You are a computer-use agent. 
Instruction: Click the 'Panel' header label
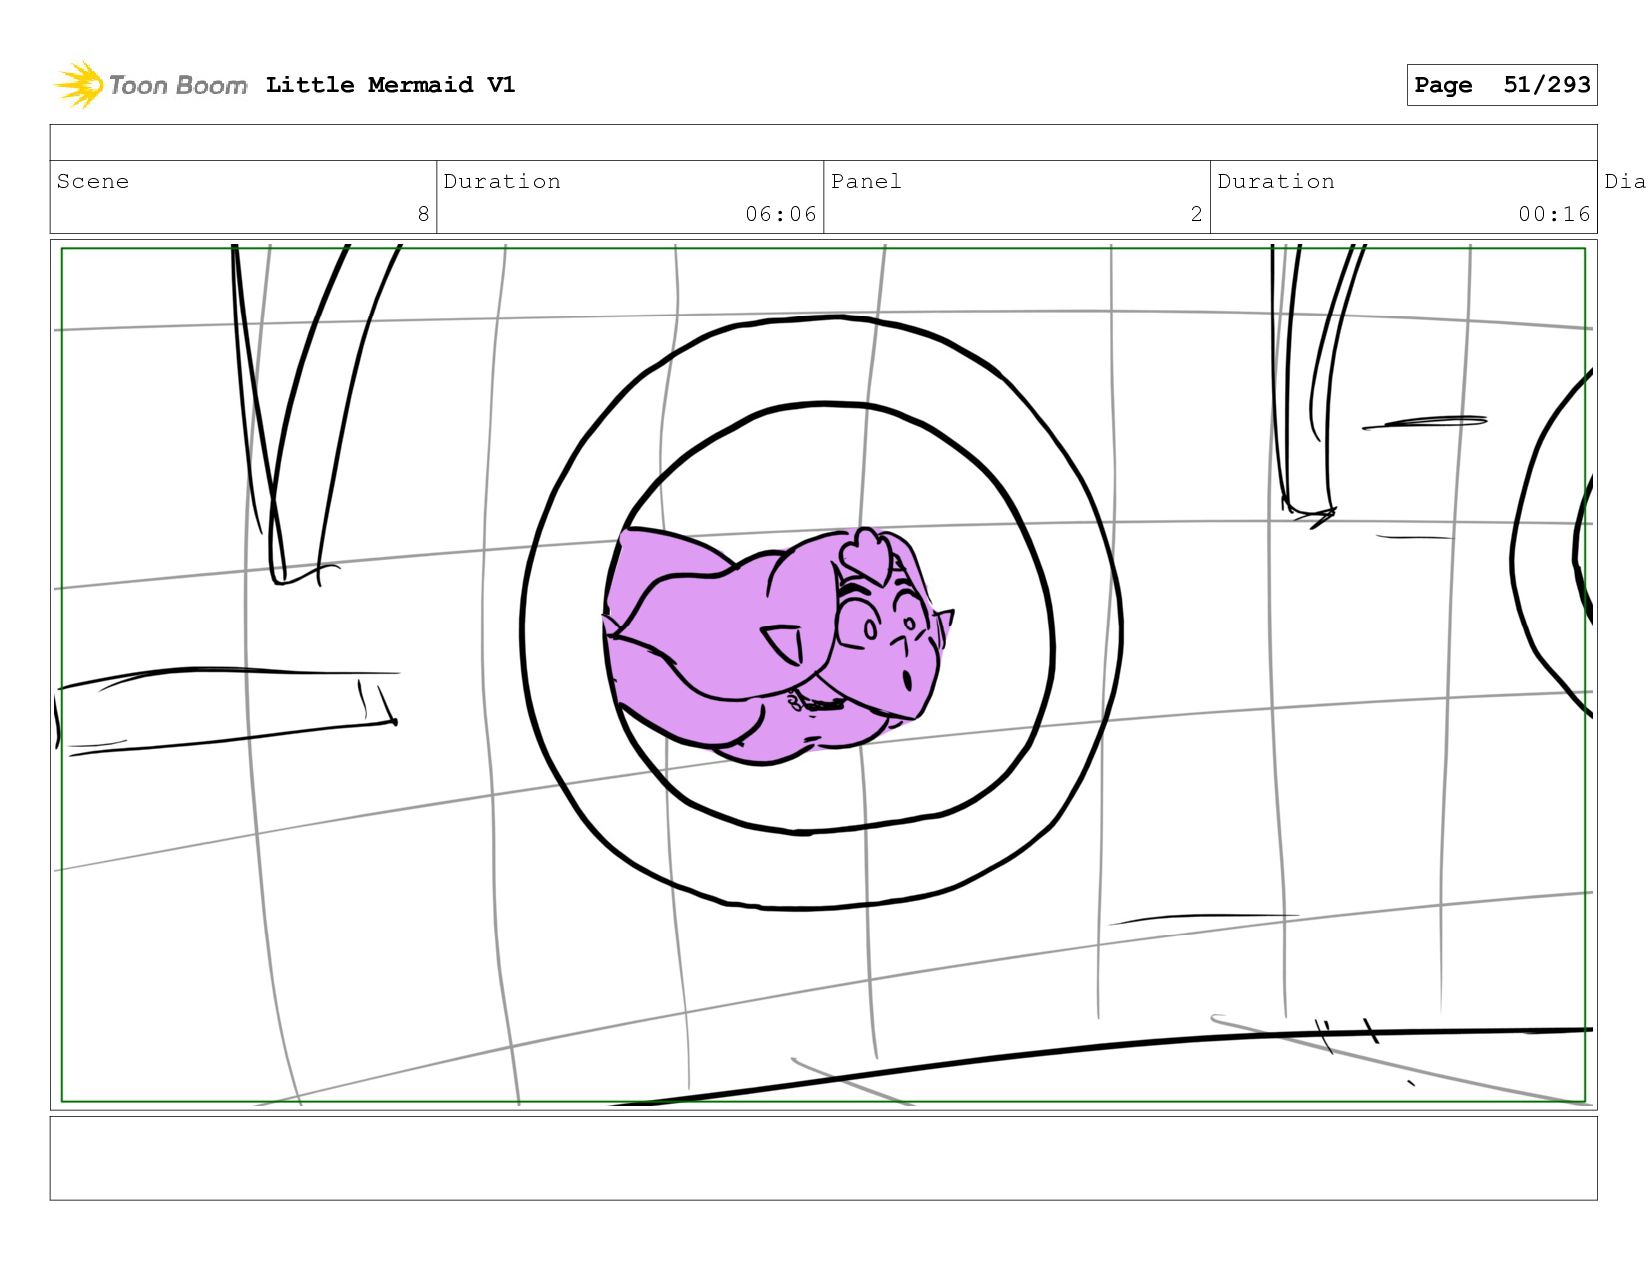(866, 181)
